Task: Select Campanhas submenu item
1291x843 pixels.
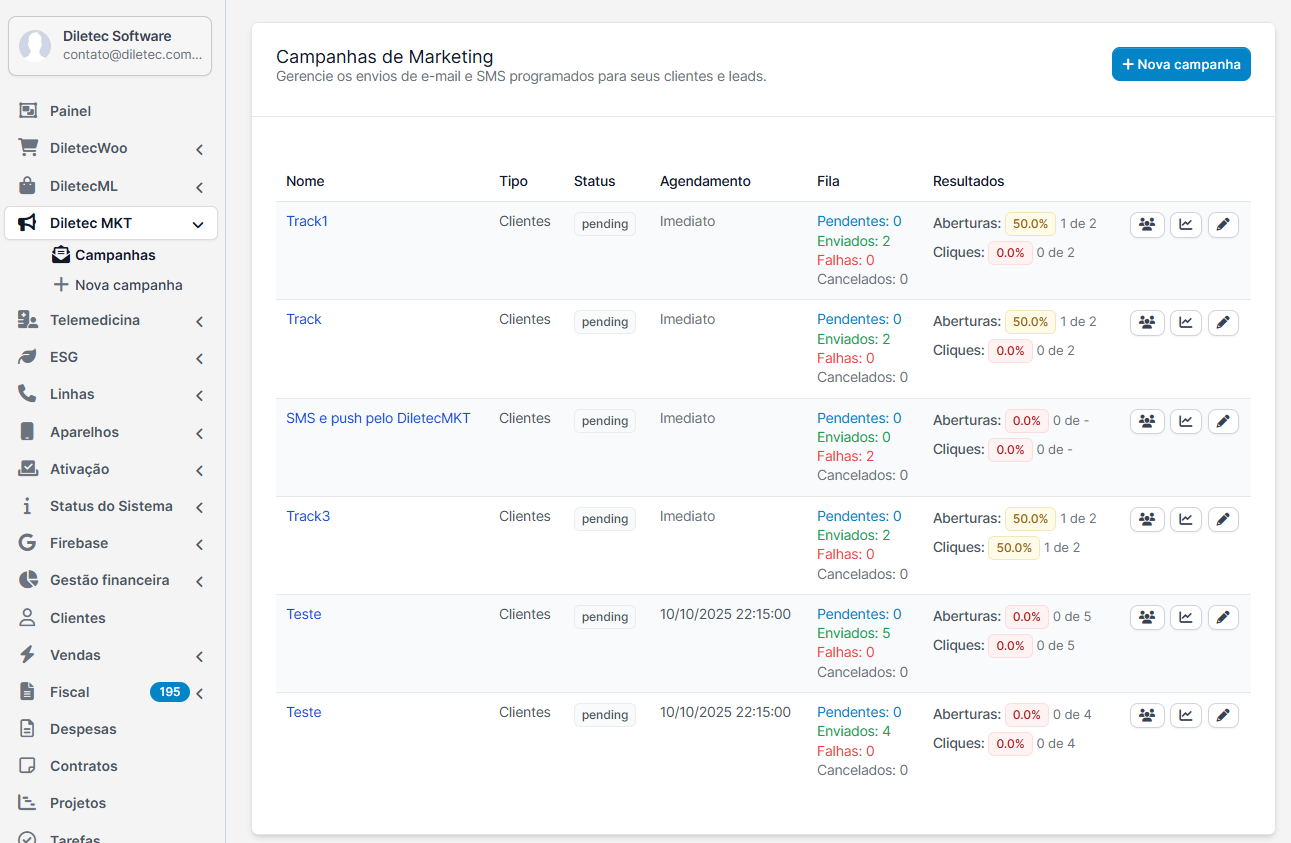Action: (114, 255)
